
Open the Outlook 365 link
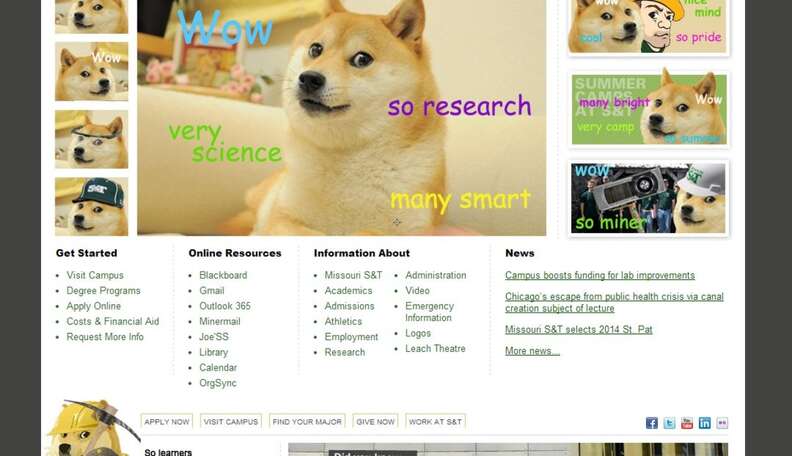225,306
